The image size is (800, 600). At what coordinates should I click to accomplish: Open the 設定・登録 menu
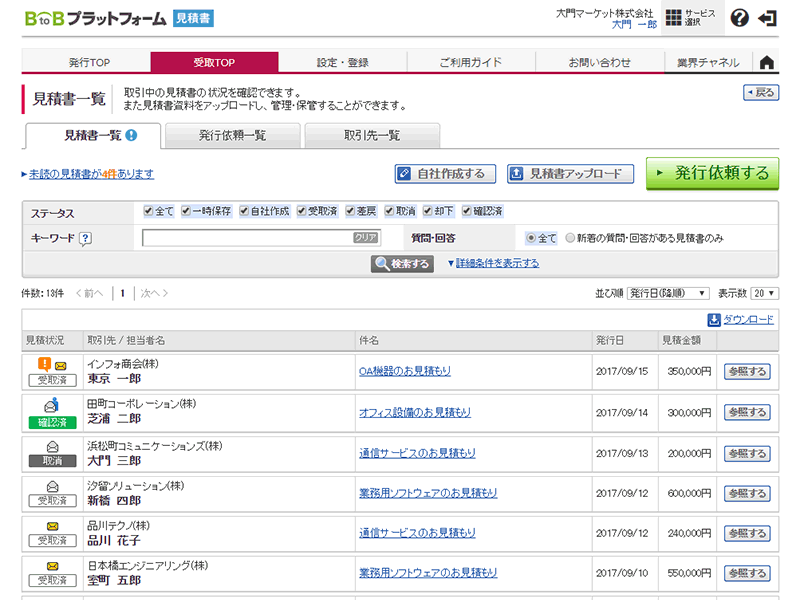pyautogui.click(x=342, y=62)
